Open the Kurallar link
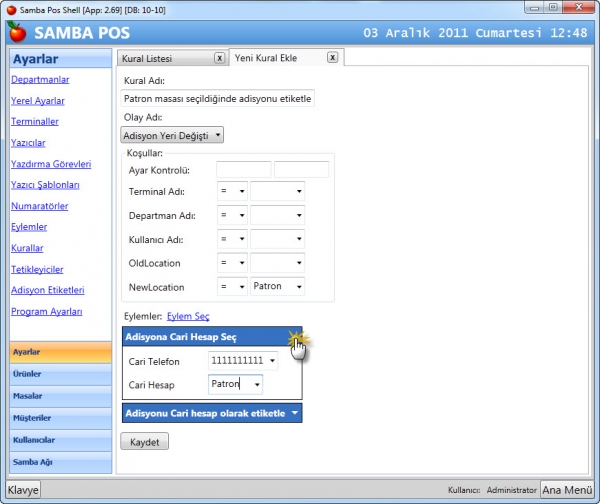The width and height of the screenshot is (600, 504). [x=27, y=248]
